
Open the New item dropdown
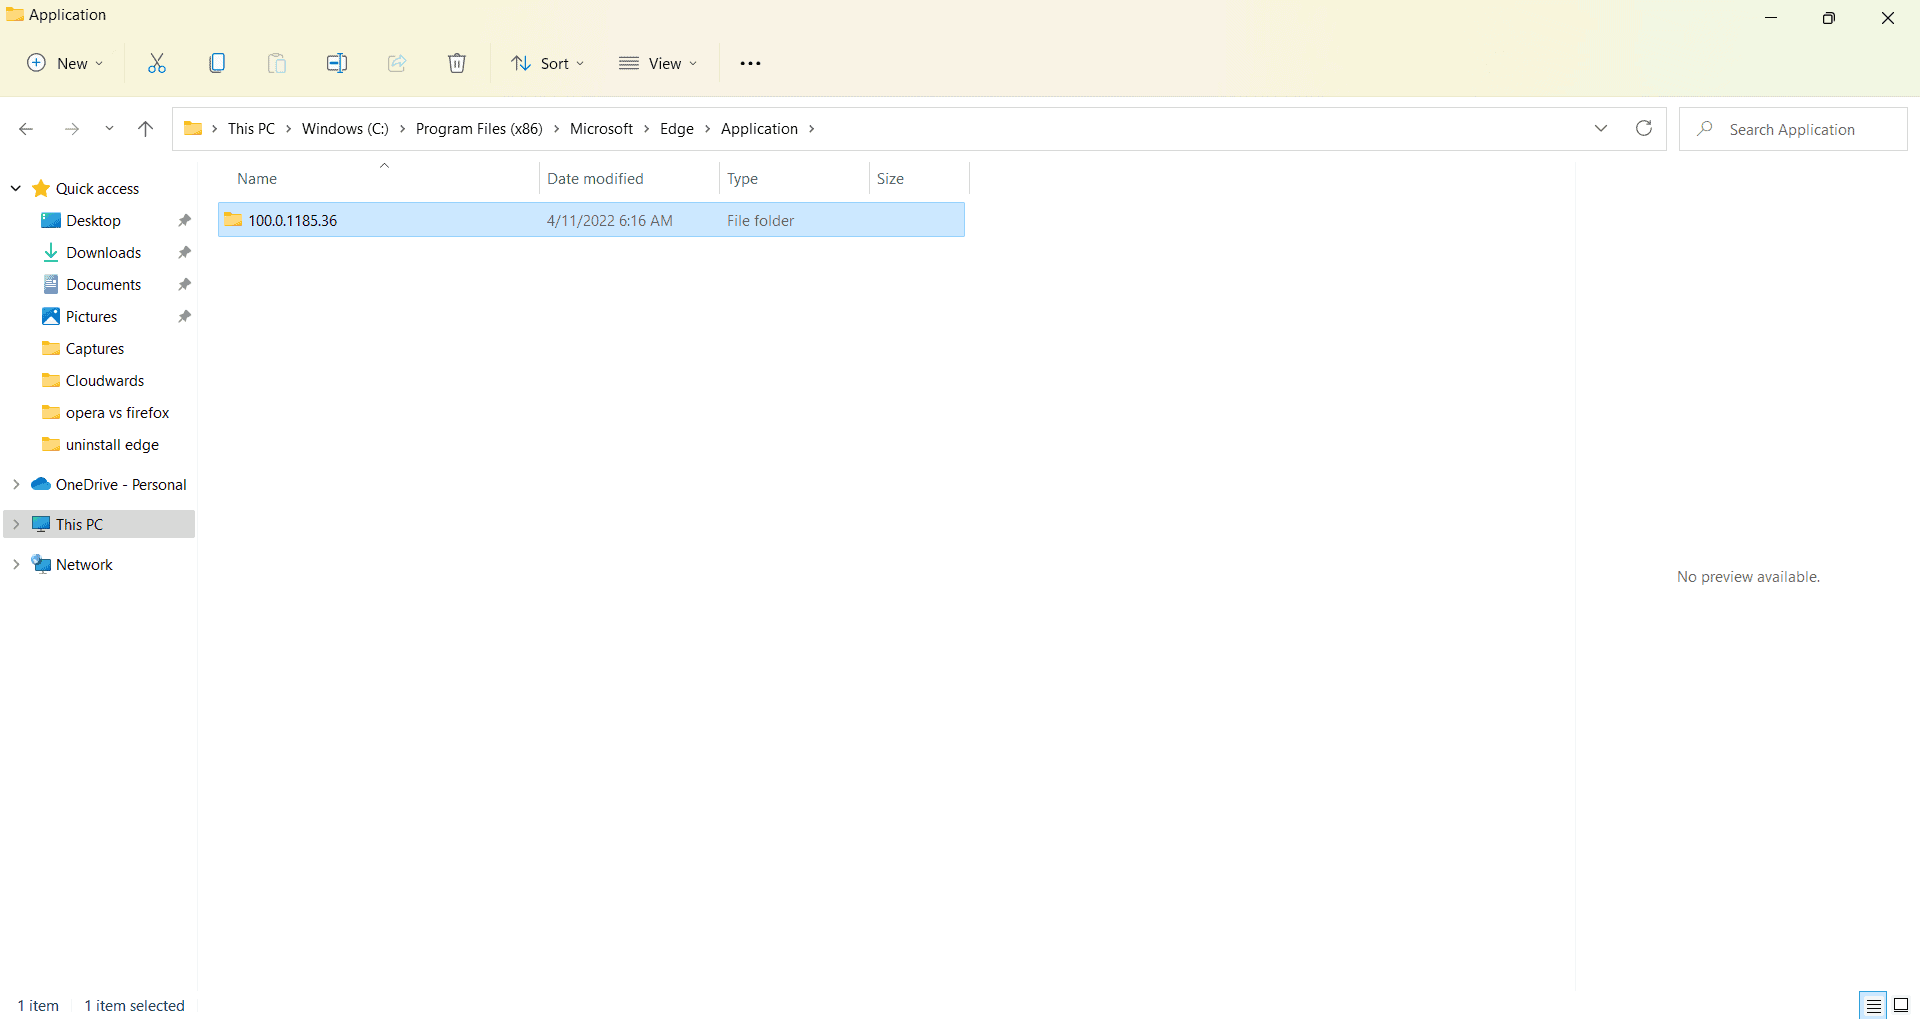click(65, 63)
